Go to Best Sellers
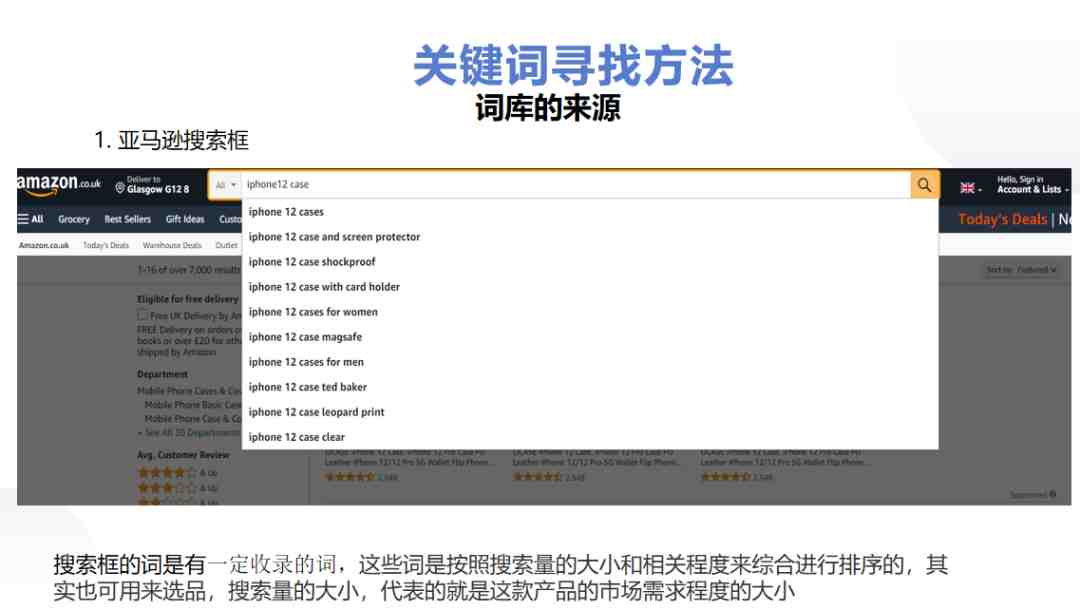Viewport: 1080px width, 610px height. (x=127, y=219)
